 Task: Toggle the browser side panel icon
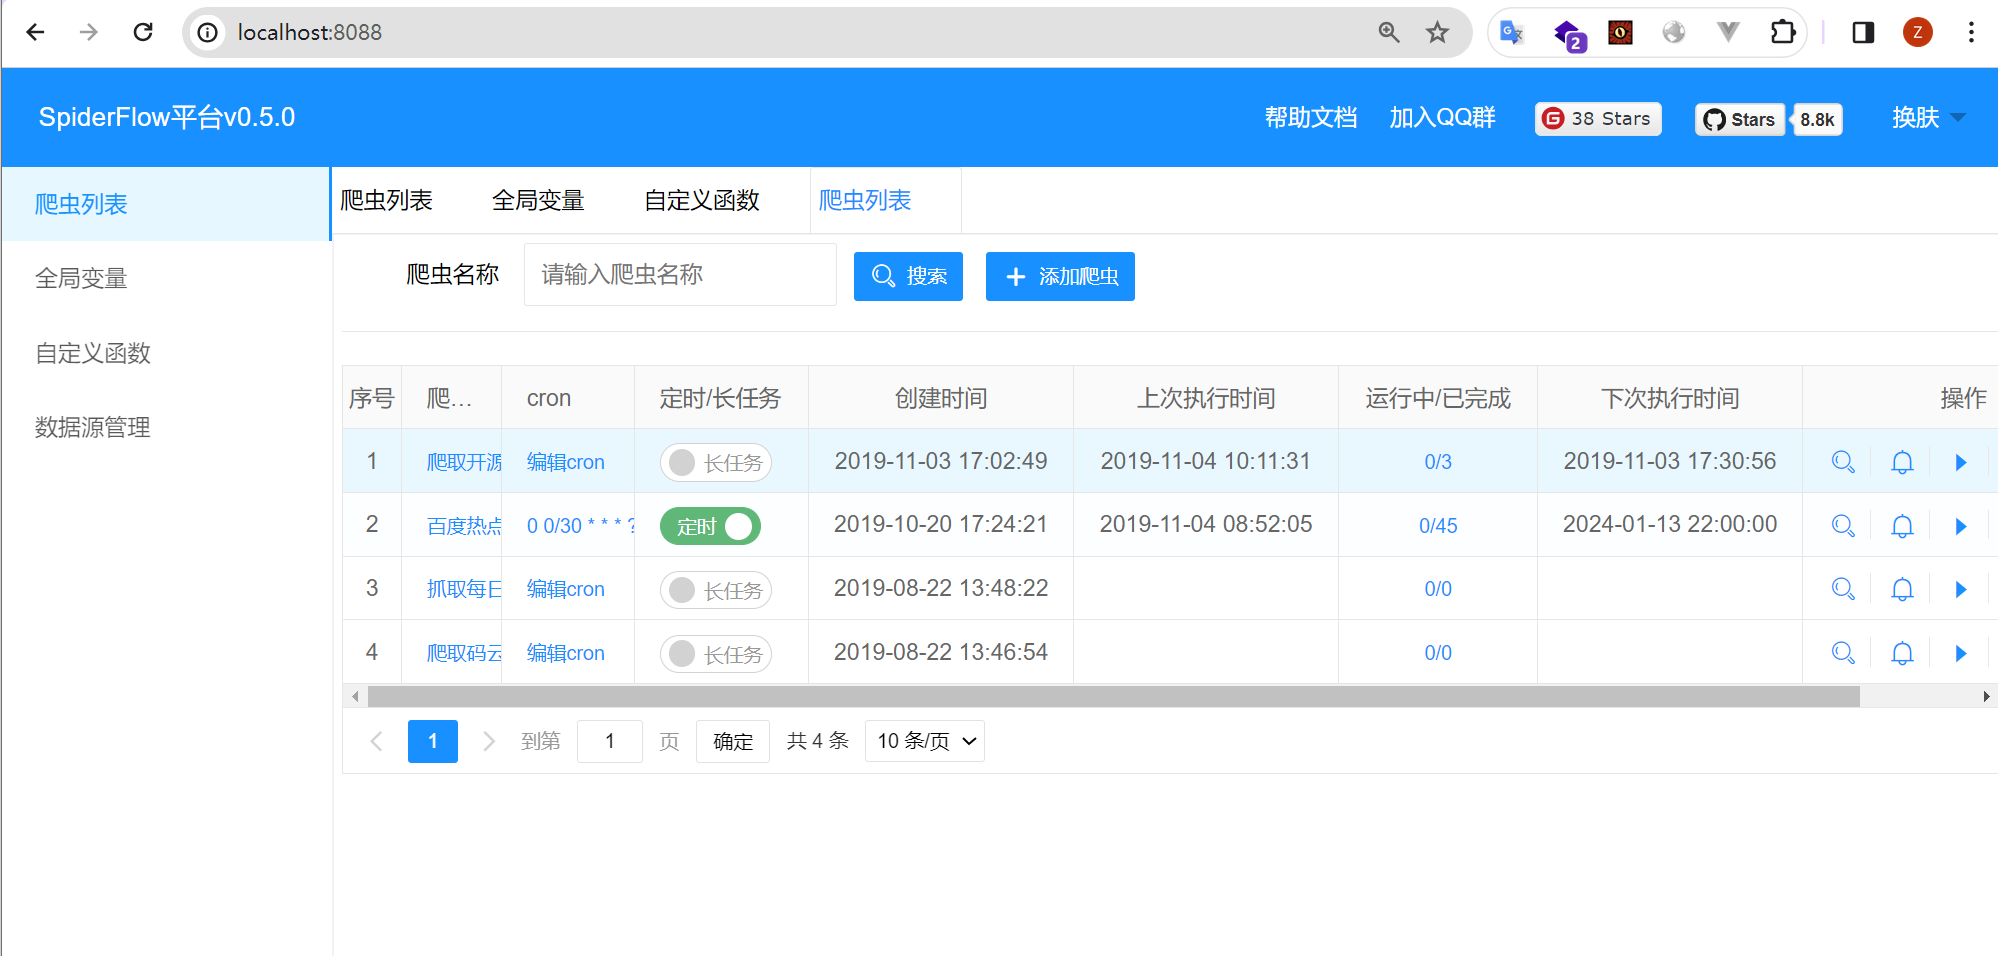point(1863,32)
